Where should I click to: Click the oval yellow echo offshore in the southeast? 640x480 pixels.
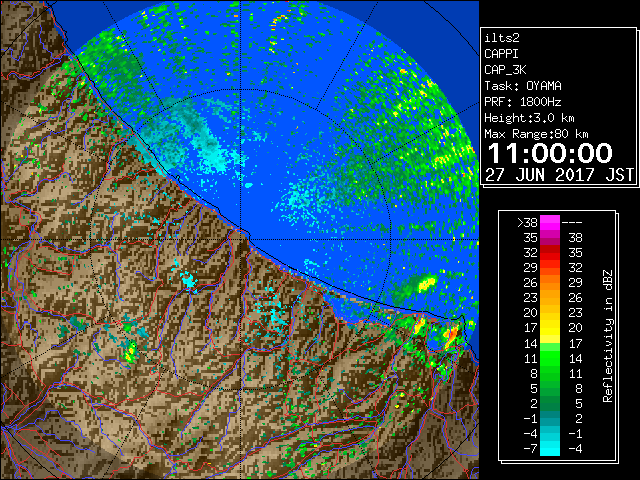[427, 283]
